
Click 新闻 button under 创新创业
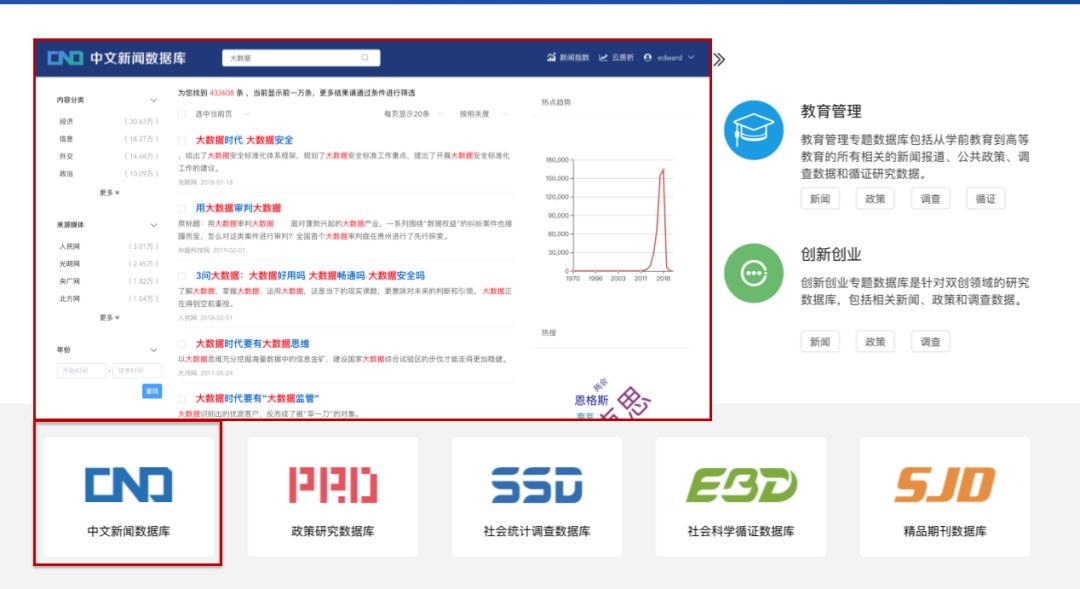[x=820, y=342]
